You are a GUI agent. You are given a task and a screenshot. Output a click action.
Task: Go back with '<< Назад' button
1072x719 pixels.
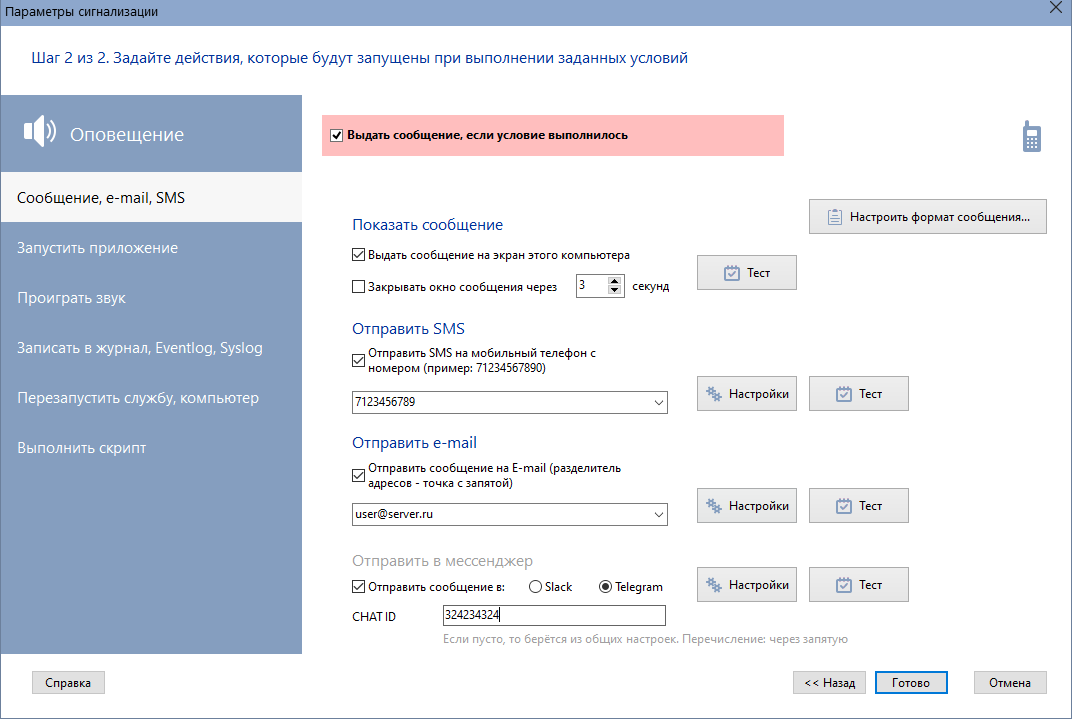point(829,683)
